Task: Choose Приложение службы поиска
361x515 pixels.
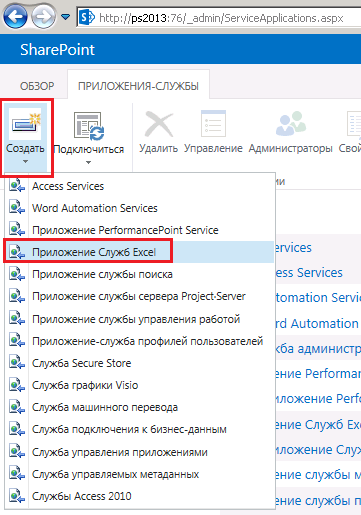Action: click(102, 274)
